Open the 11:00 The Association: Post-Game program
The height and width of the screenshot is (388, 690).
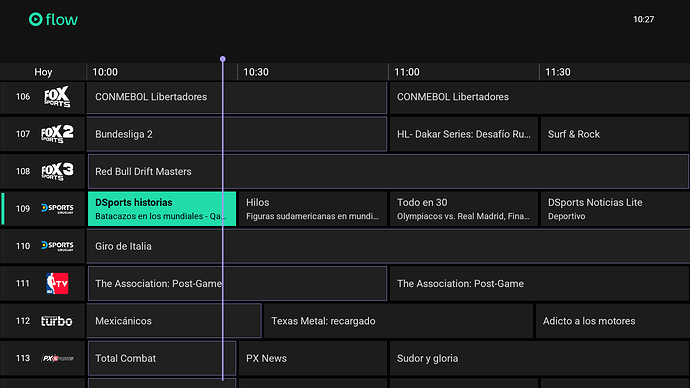click(540, 284)
